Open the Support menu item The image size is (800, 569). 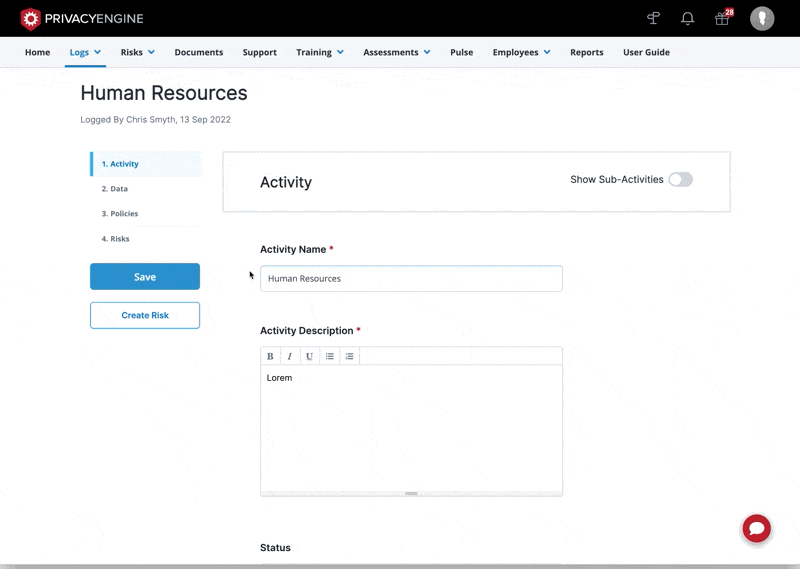(x=260, y=52)
